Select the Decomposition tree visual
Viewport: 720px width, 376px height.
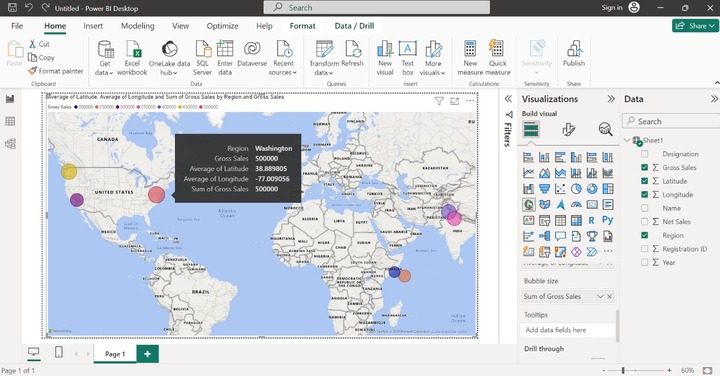[x=545, y=236]
